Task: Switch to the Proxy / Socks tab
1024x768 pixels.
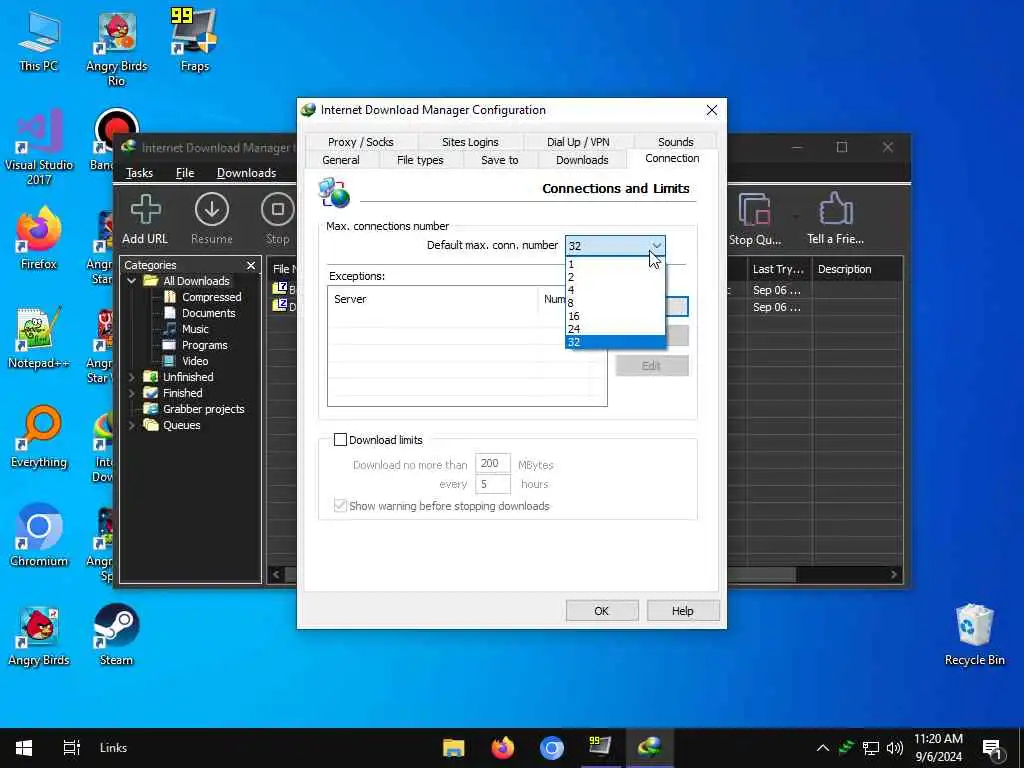Action: [360, 142]
